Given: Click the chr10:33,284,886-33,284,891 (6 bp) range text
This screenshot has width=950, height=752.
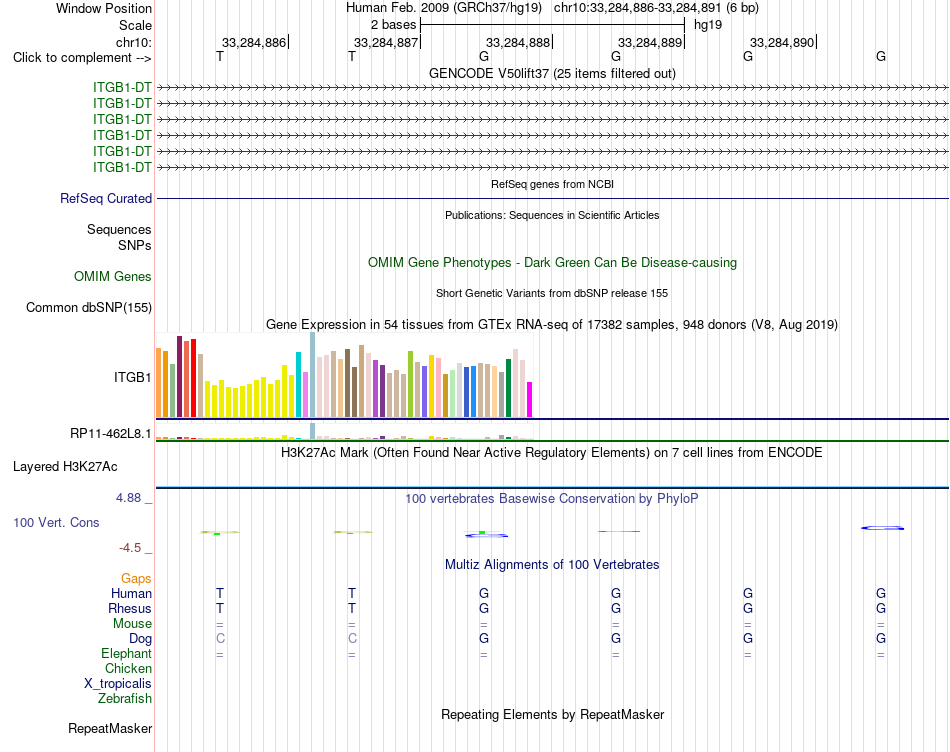Looking at the screenshot, I should (656, 8).
